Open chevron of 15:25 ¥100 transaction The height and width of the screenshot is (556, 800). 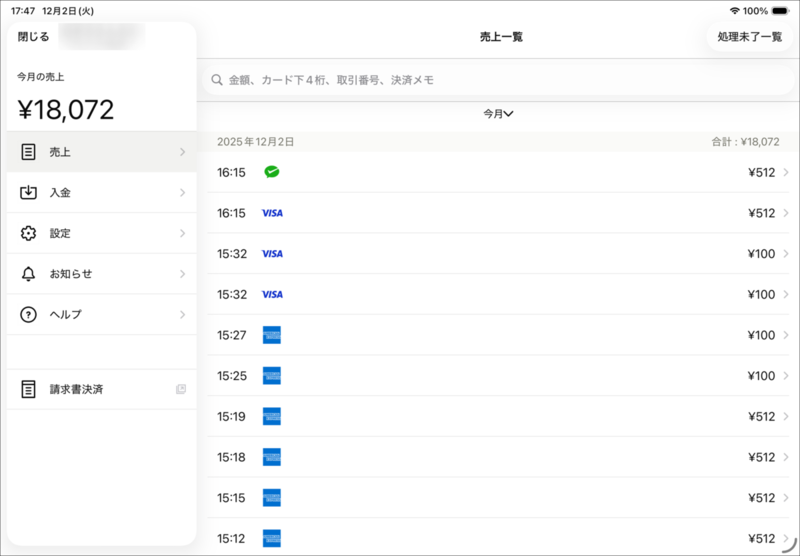786,376
